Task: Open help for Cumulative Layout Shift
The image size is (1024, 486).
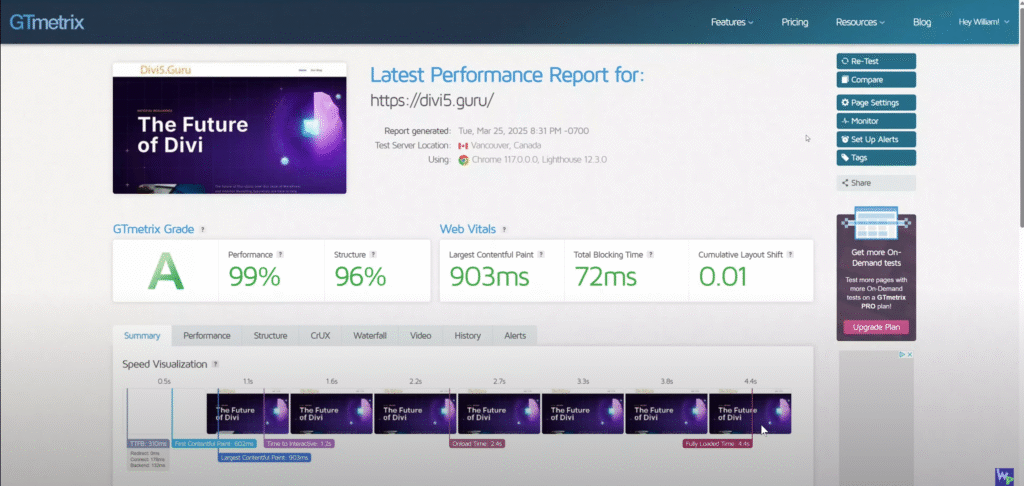Action: coord(790,255)
